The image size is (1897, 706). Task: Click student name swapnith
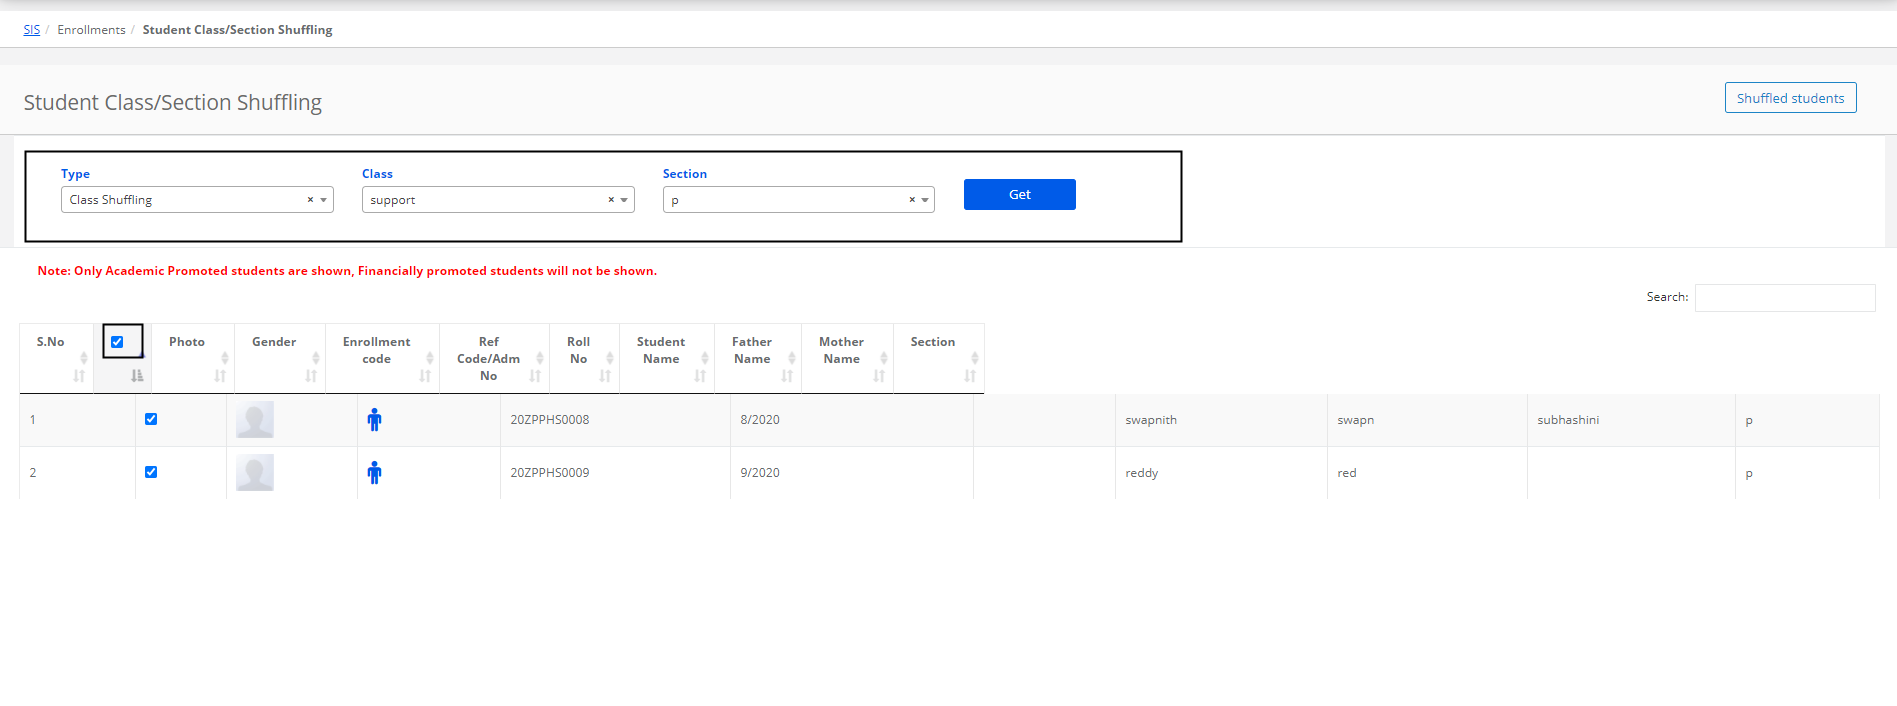pyautogui.click(x=1151, y=420)
